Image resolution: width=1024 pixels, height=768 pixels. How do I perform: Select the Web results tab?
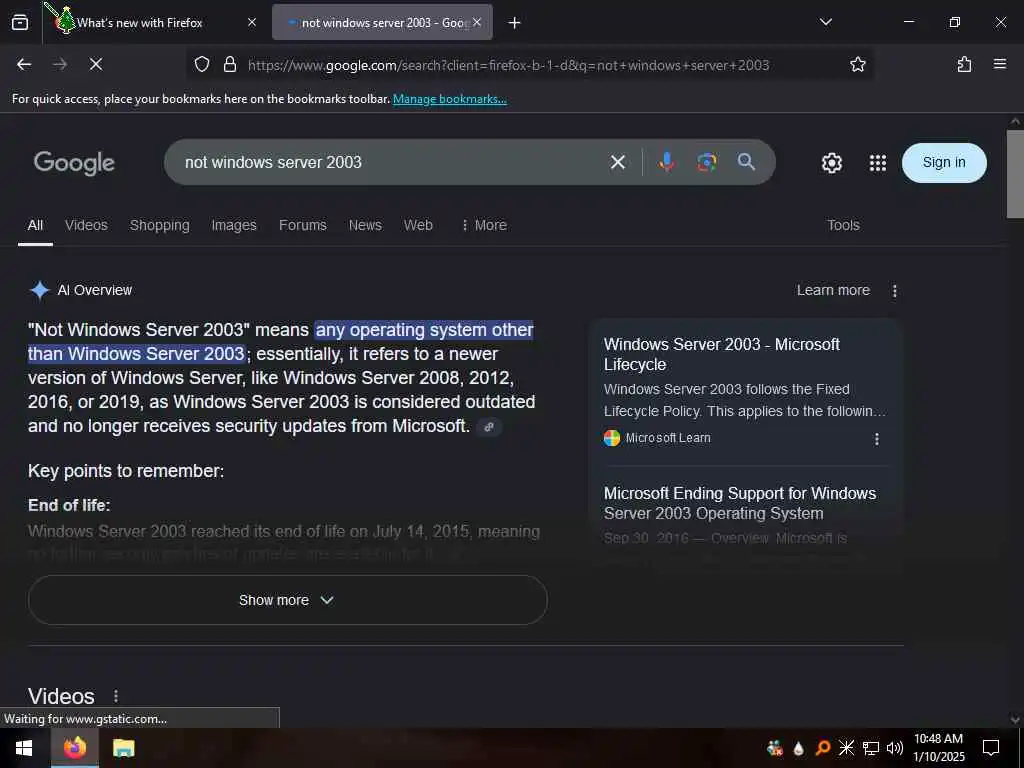(418, 225)
